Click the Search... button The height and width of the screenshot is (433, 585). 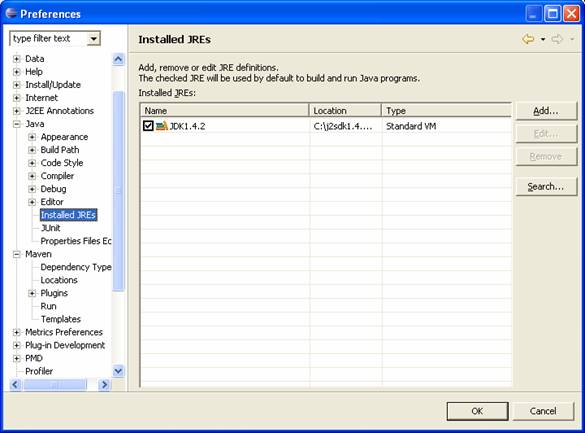546,186
